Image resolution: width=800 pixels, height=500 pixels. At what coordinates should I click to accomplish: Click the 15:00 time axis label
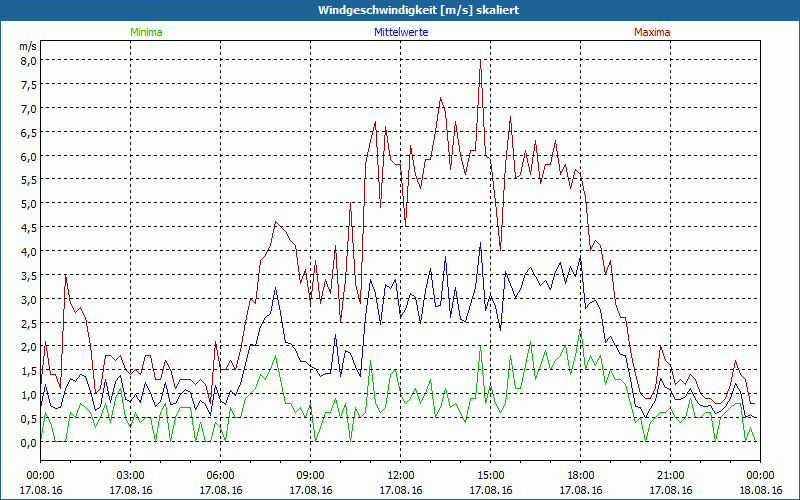pyautogui.click(x=490, y=475)
